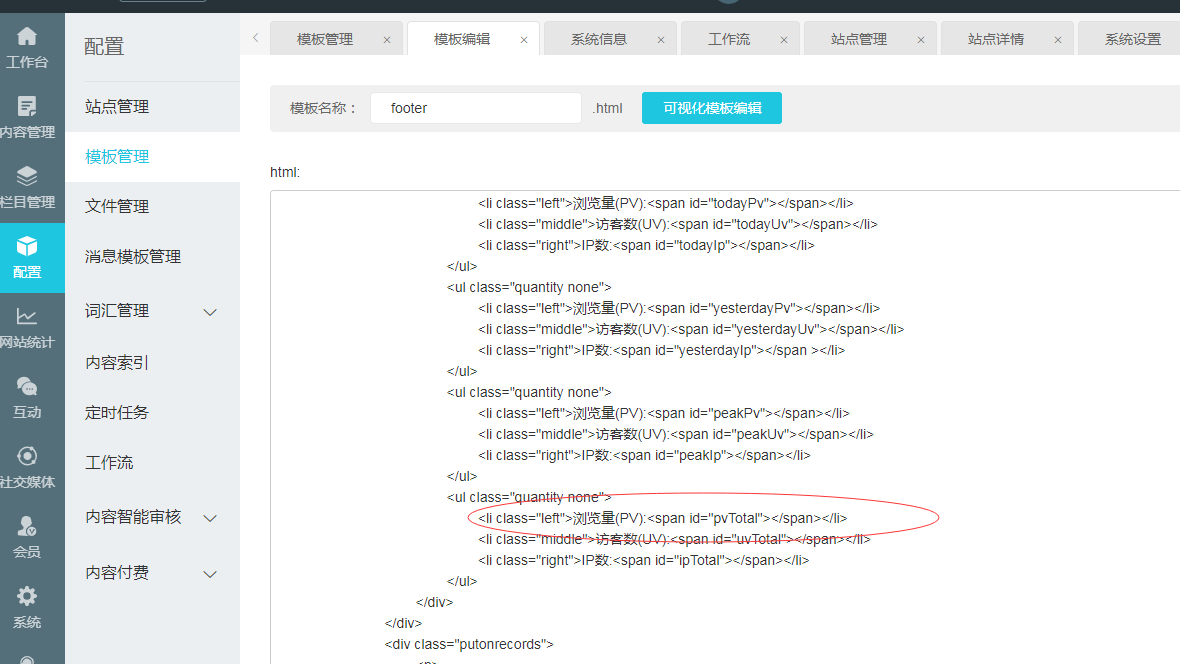This screenshot has width=1180, height=664.
Task: Expand the 词汇管理 submenu
Action: tap(211, 312)
